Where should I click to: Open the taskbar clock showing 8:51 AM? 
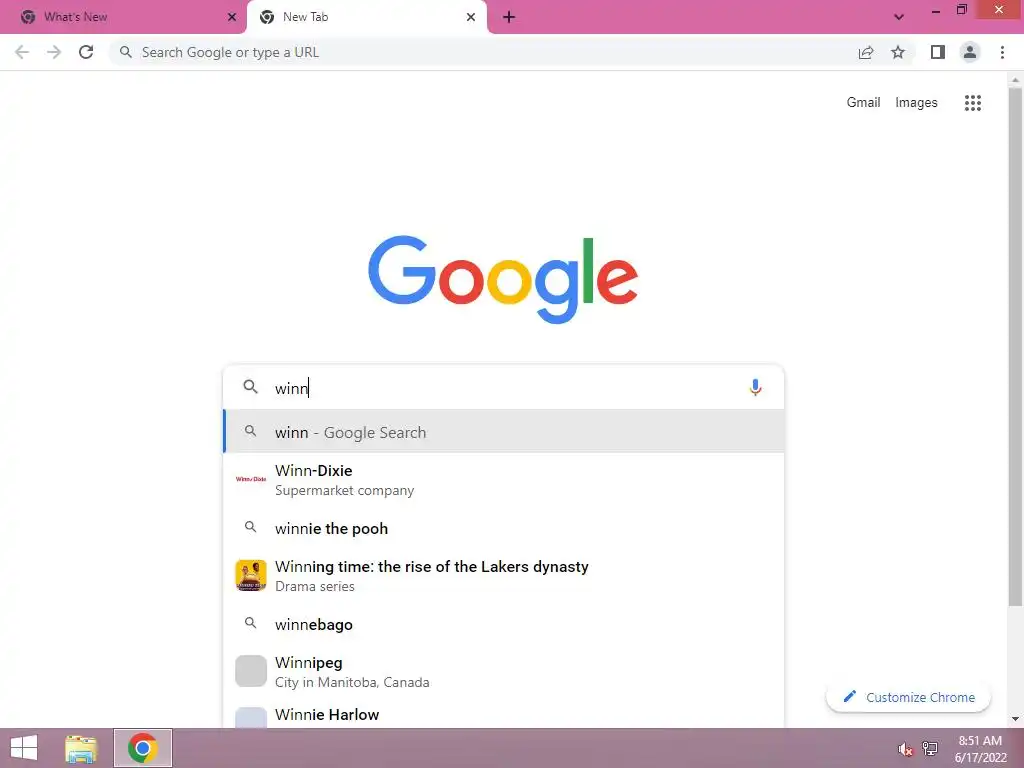[x=980, y=748]
